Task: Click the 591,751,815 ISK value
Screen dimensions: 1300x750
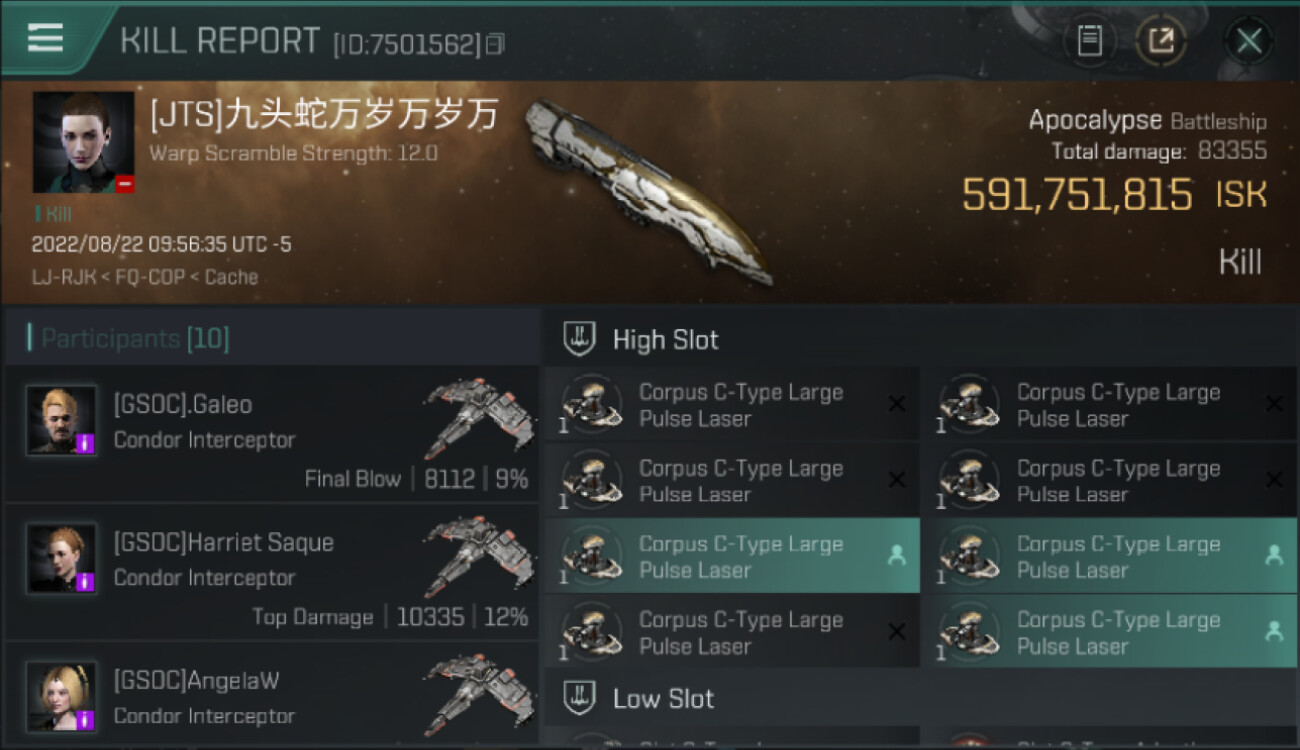Action: click(x=1114, y=195)
